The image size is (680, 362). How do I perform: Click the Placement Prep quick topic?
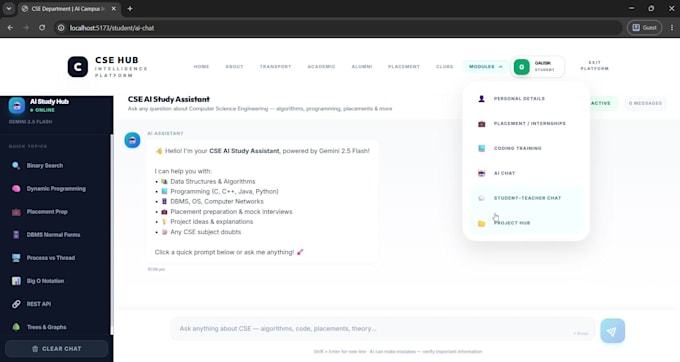coord(56,212)
